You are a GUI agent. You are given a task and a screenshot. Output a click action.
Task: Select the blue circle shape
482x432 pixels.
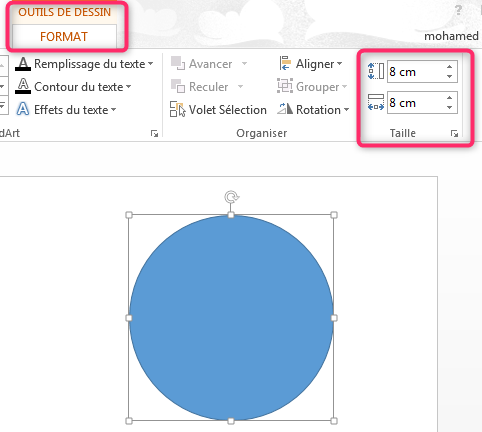(x=231, y=318)
